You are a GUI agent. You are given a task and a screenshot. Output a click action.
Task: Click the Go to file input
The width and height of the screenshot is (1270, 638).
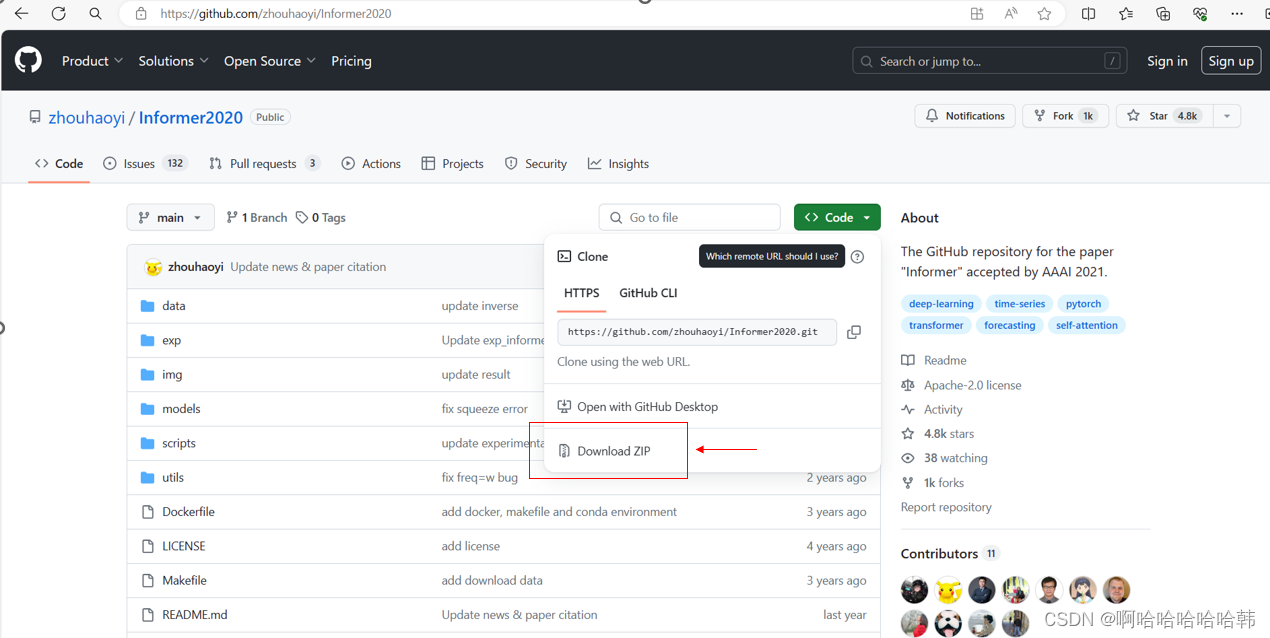(690, 217)
